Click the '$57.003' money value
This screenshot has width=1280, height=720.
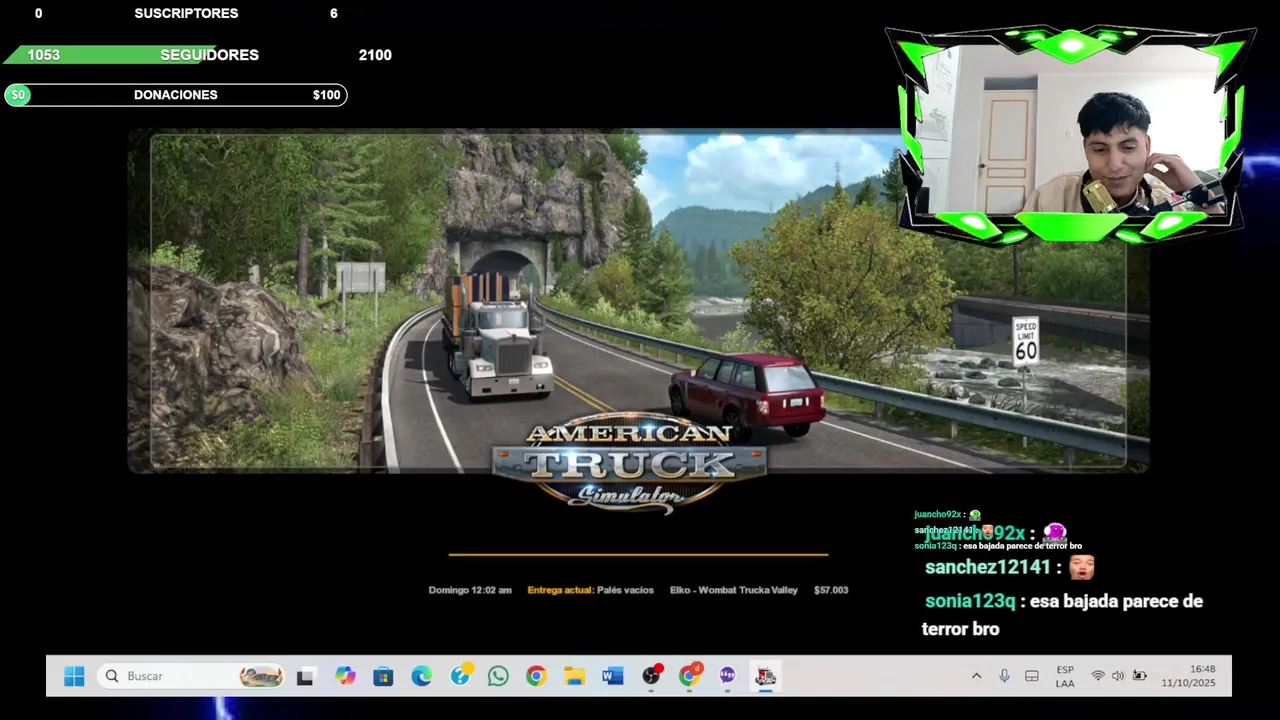831,590
